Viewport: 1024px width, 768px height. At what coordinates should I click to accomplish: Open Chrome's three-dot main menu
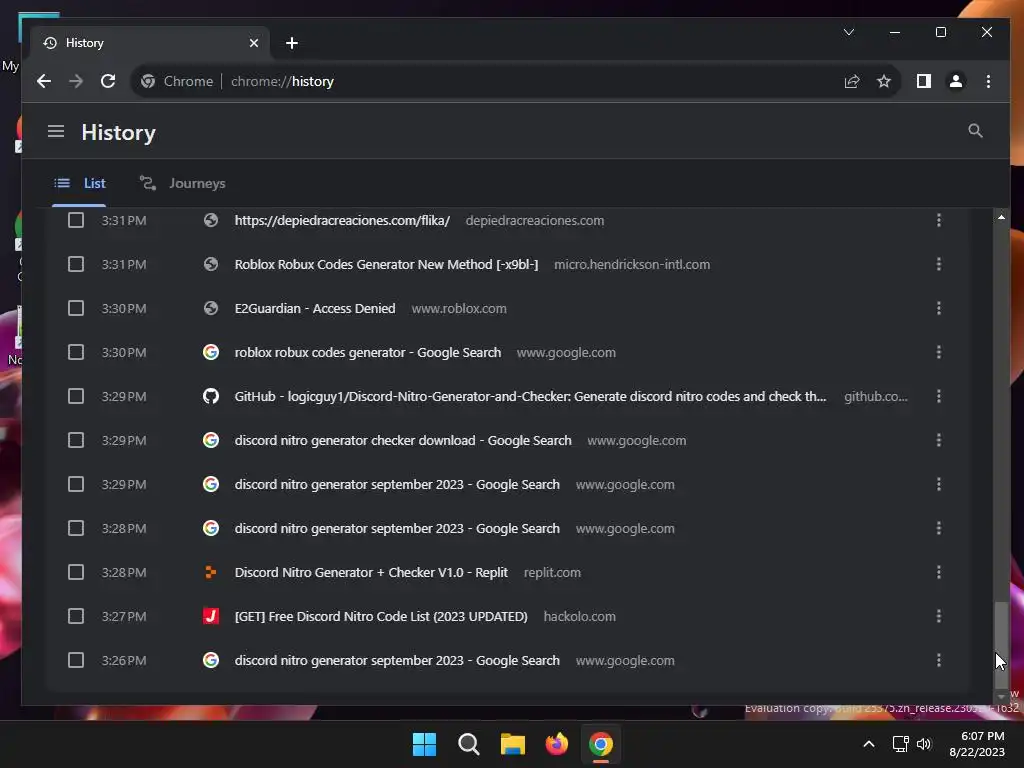tap(988, 81)
